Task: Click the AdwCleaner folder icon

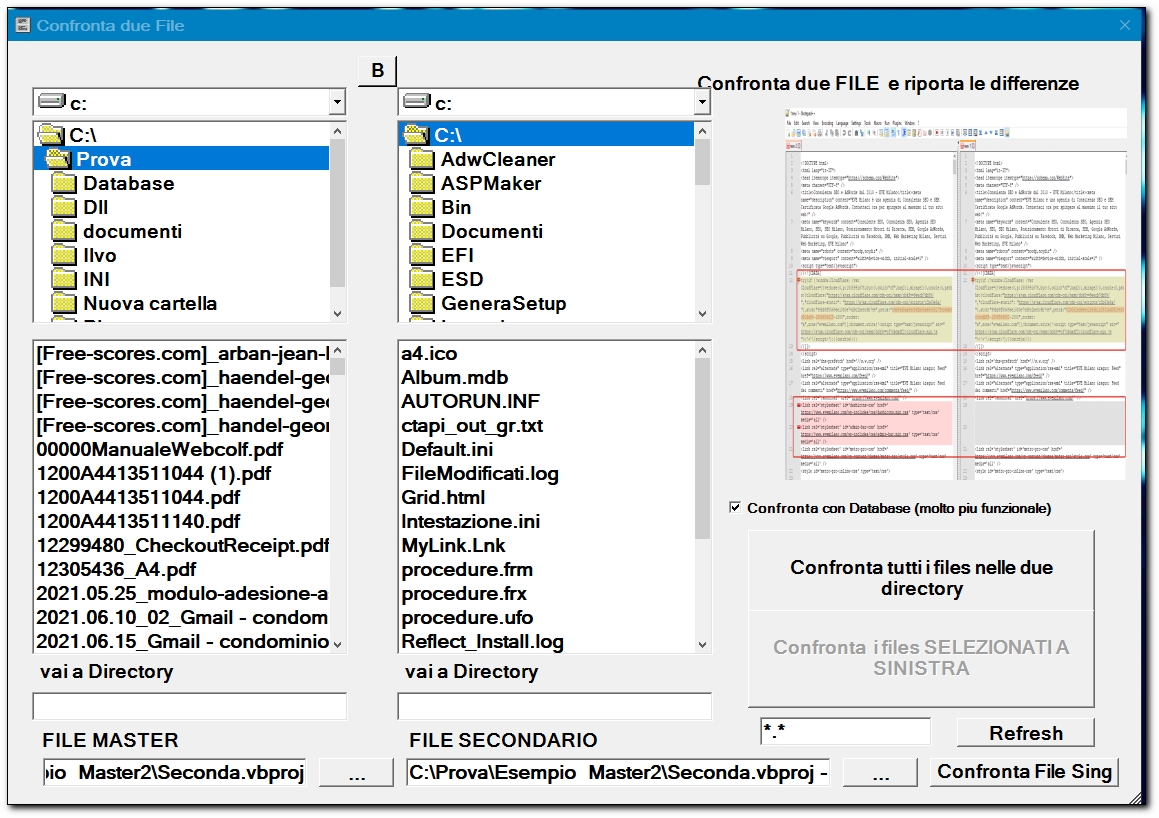Action: 422,159
